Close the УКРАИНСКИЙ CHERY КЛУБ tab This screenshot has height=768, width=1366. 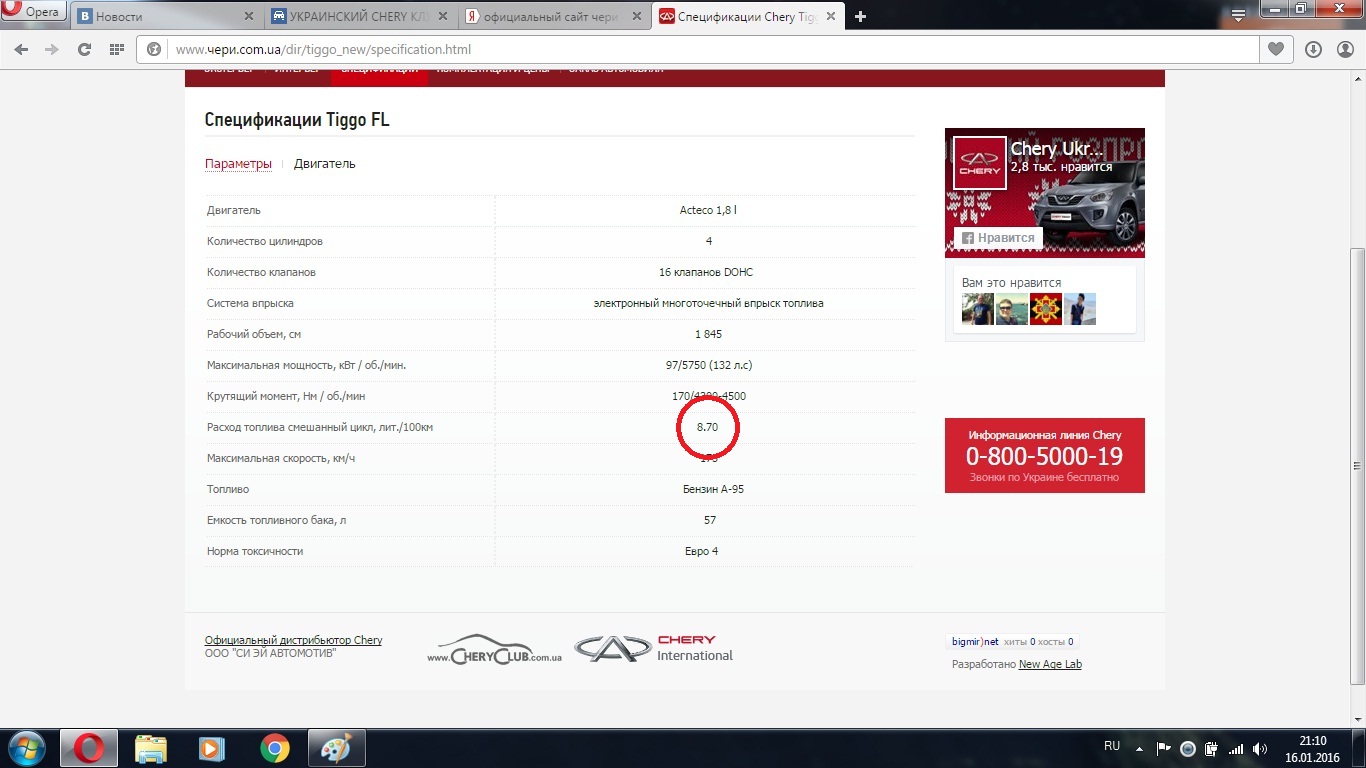(x=442, y=17)
